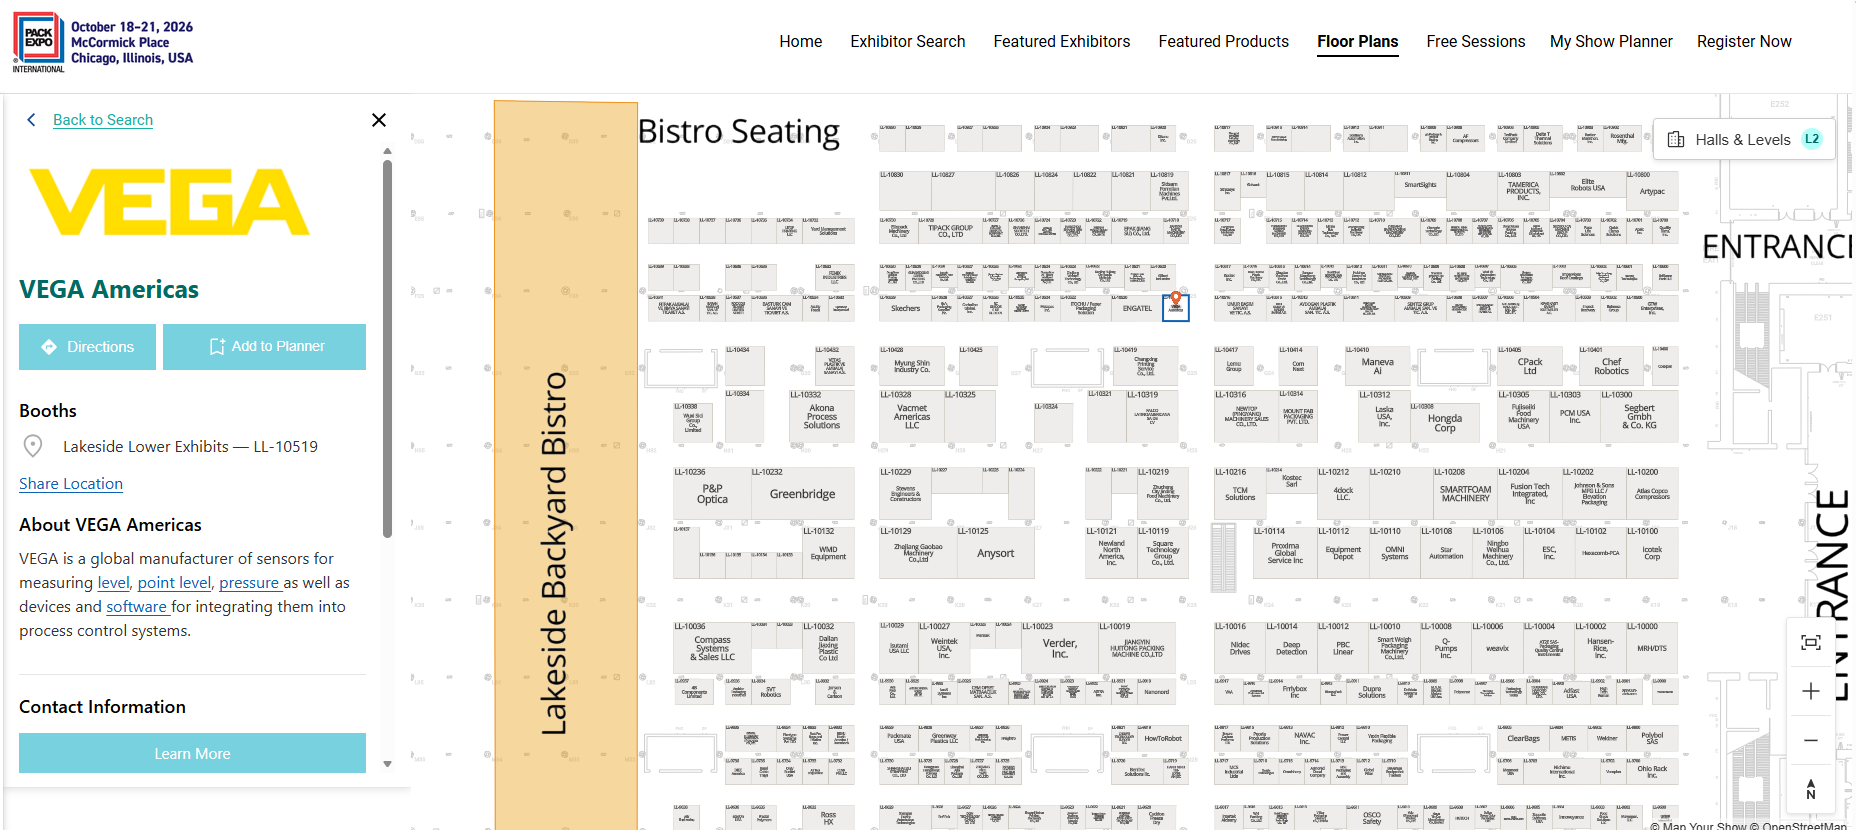Viewport: 1856px width, 830px height.
Task: Open Free Sessions
Action: pyautogui.click(x=1476, y=42)
